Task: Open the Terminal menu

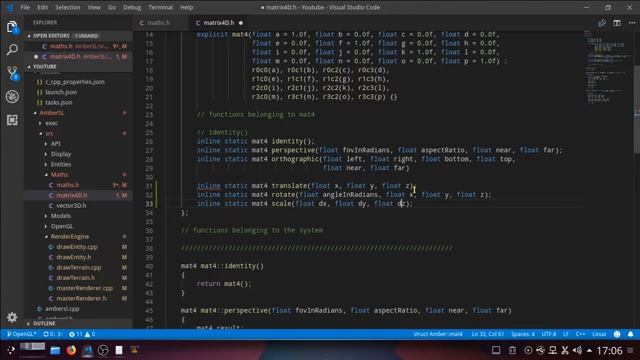Action: pos(160,7)
